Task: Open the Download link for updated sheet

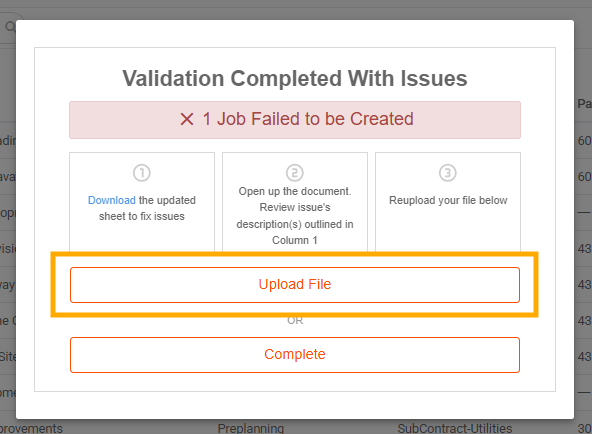Action: click(x=111, y=200)
